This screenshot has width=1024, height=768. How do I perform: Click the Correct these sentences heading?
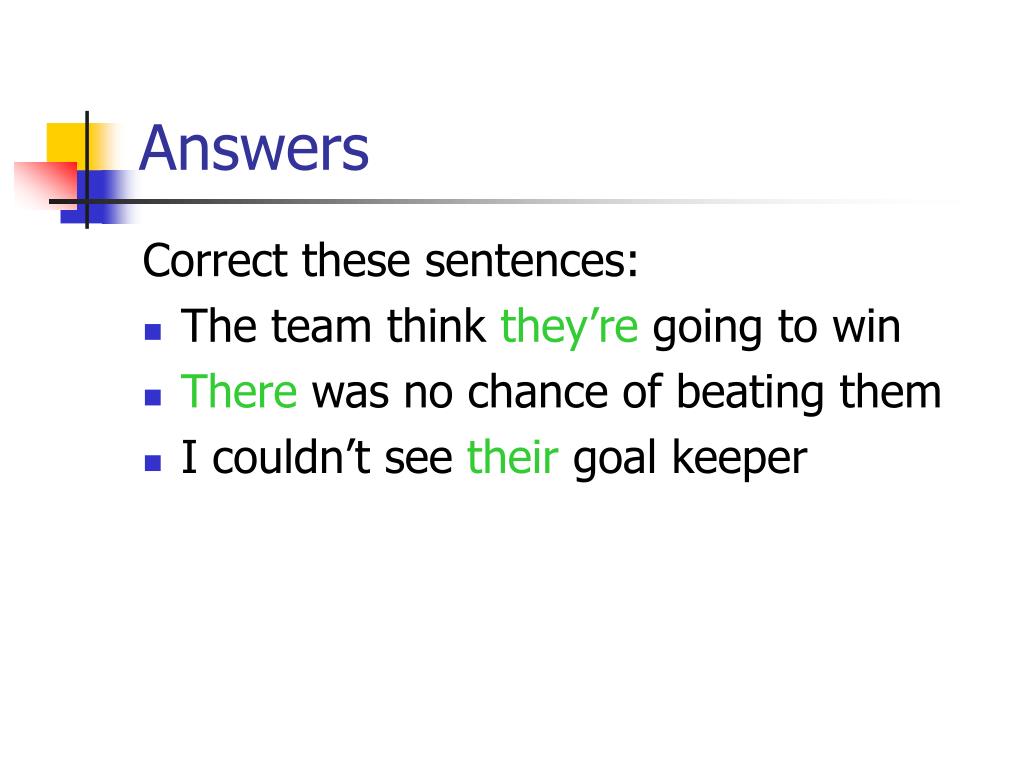[390, 261]
